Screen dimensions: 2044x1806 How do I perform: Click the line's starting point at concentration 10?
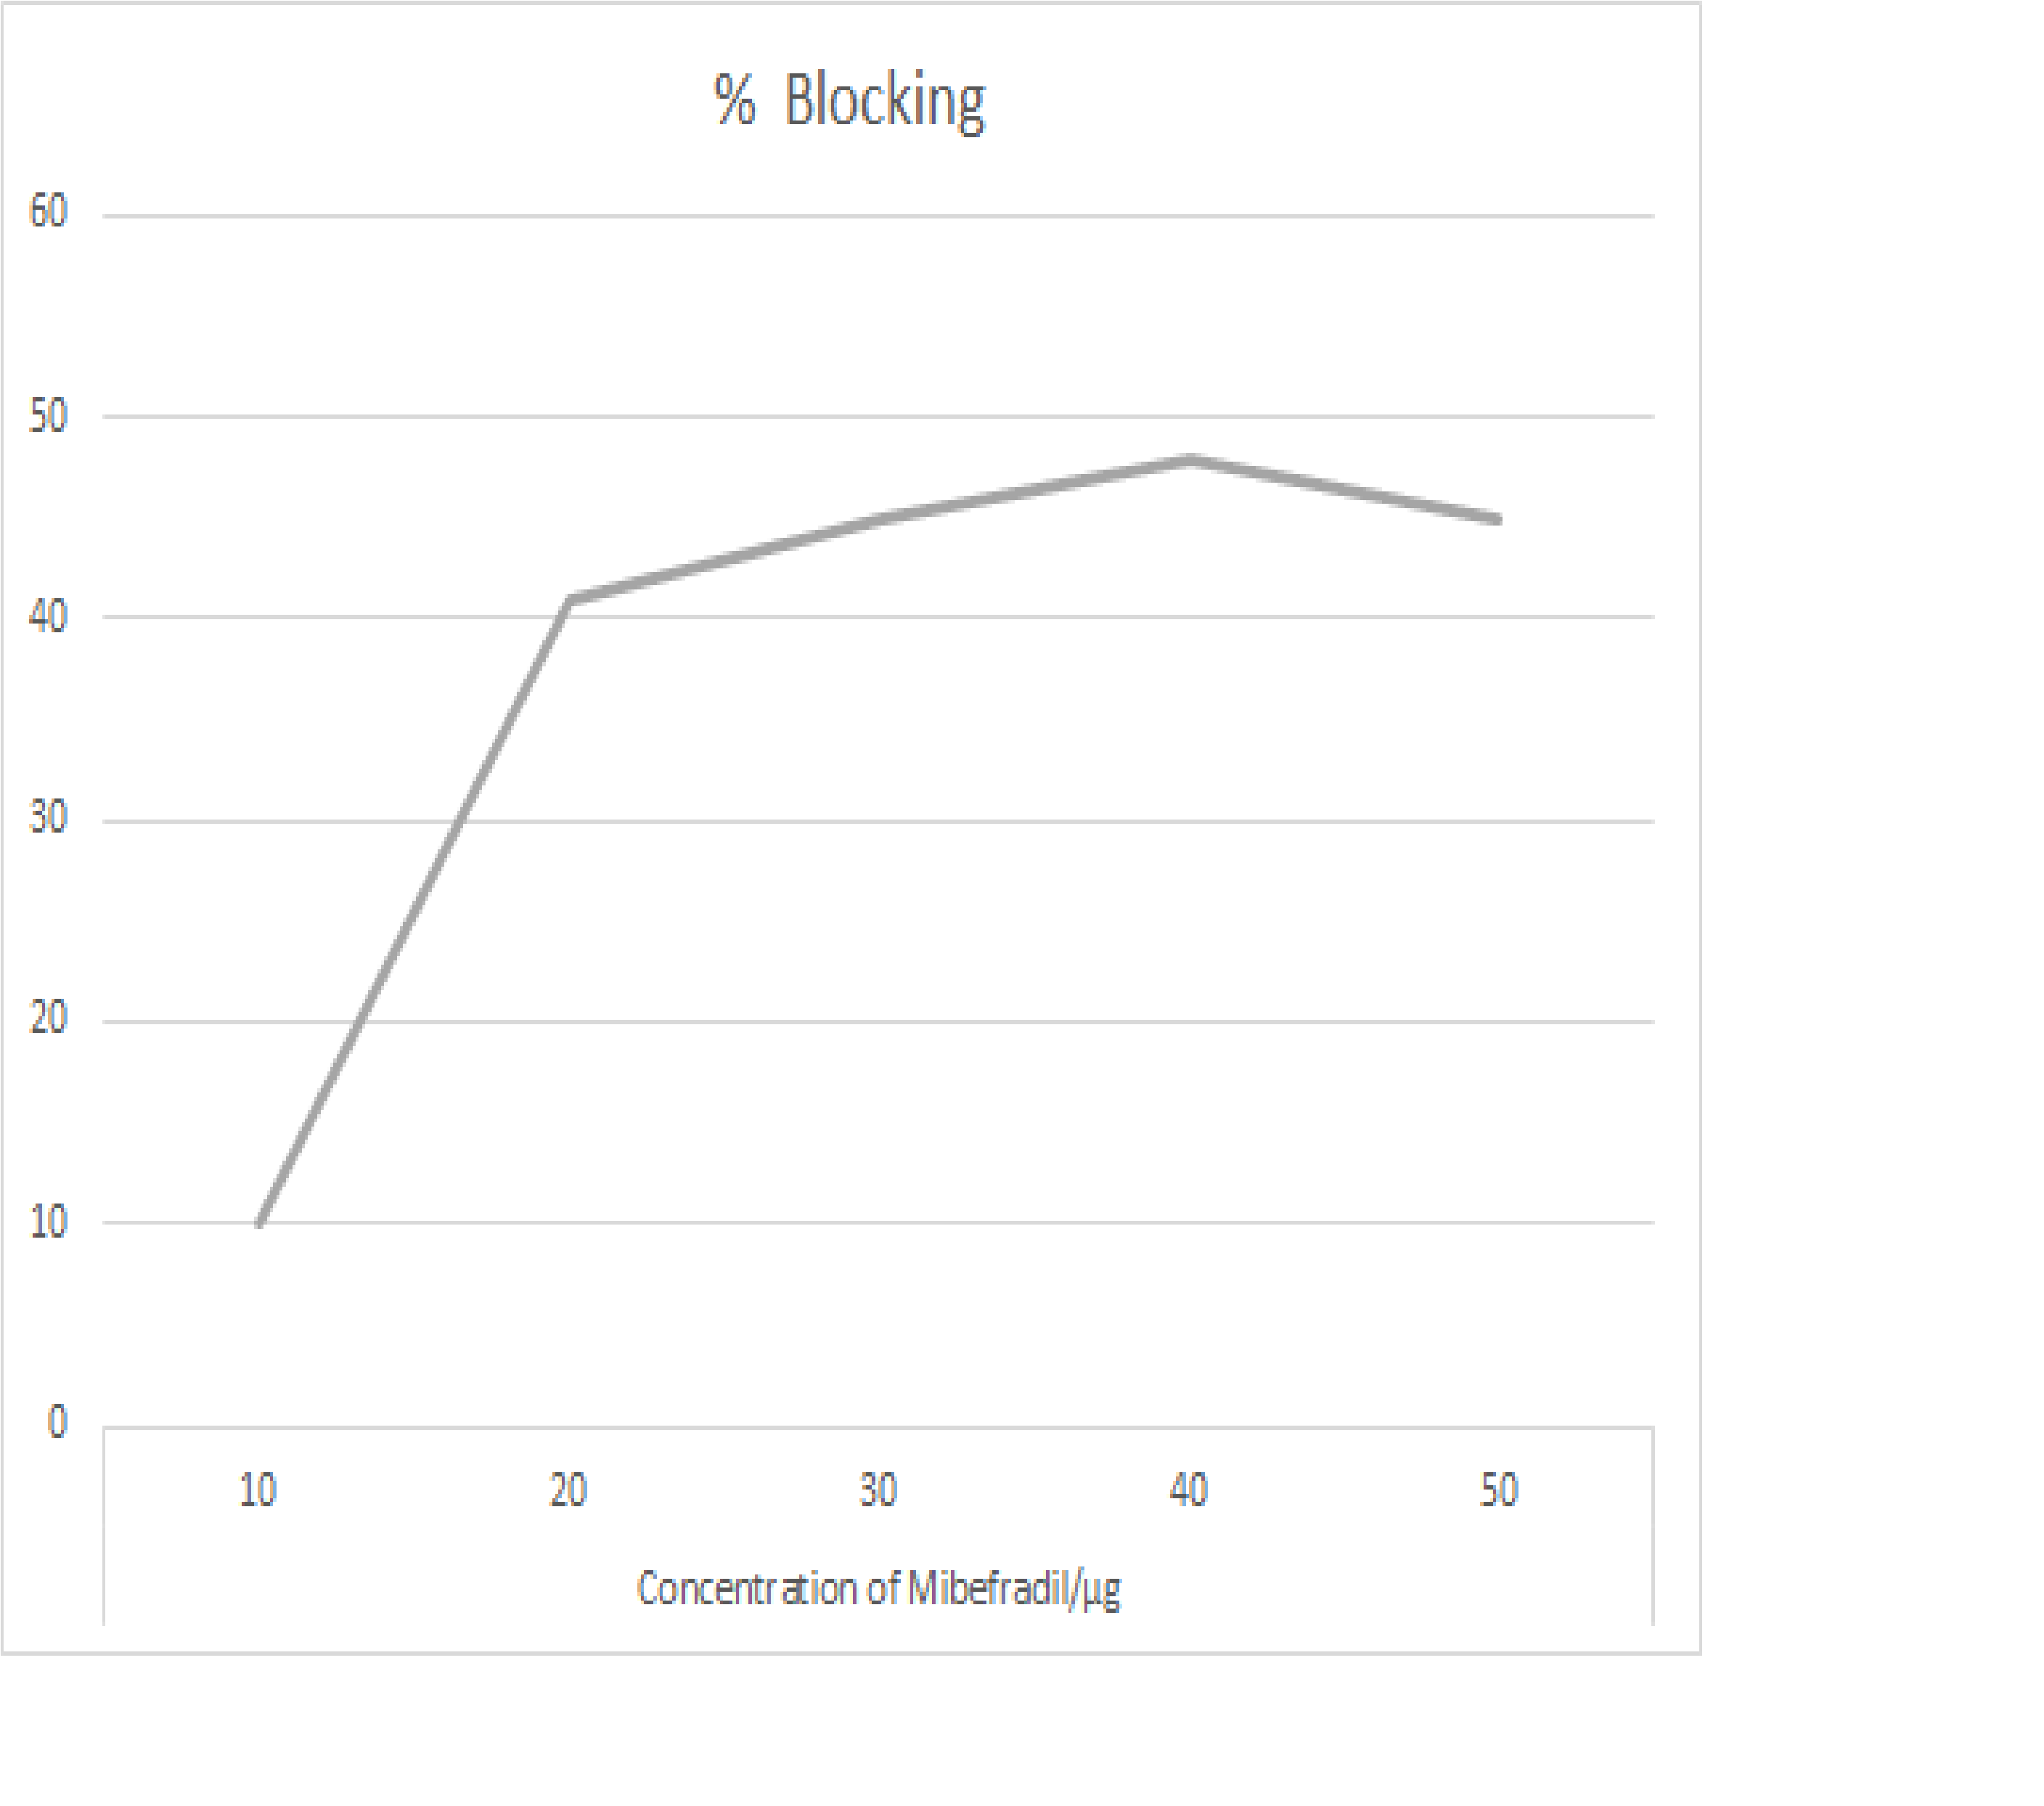[259, 1222]
